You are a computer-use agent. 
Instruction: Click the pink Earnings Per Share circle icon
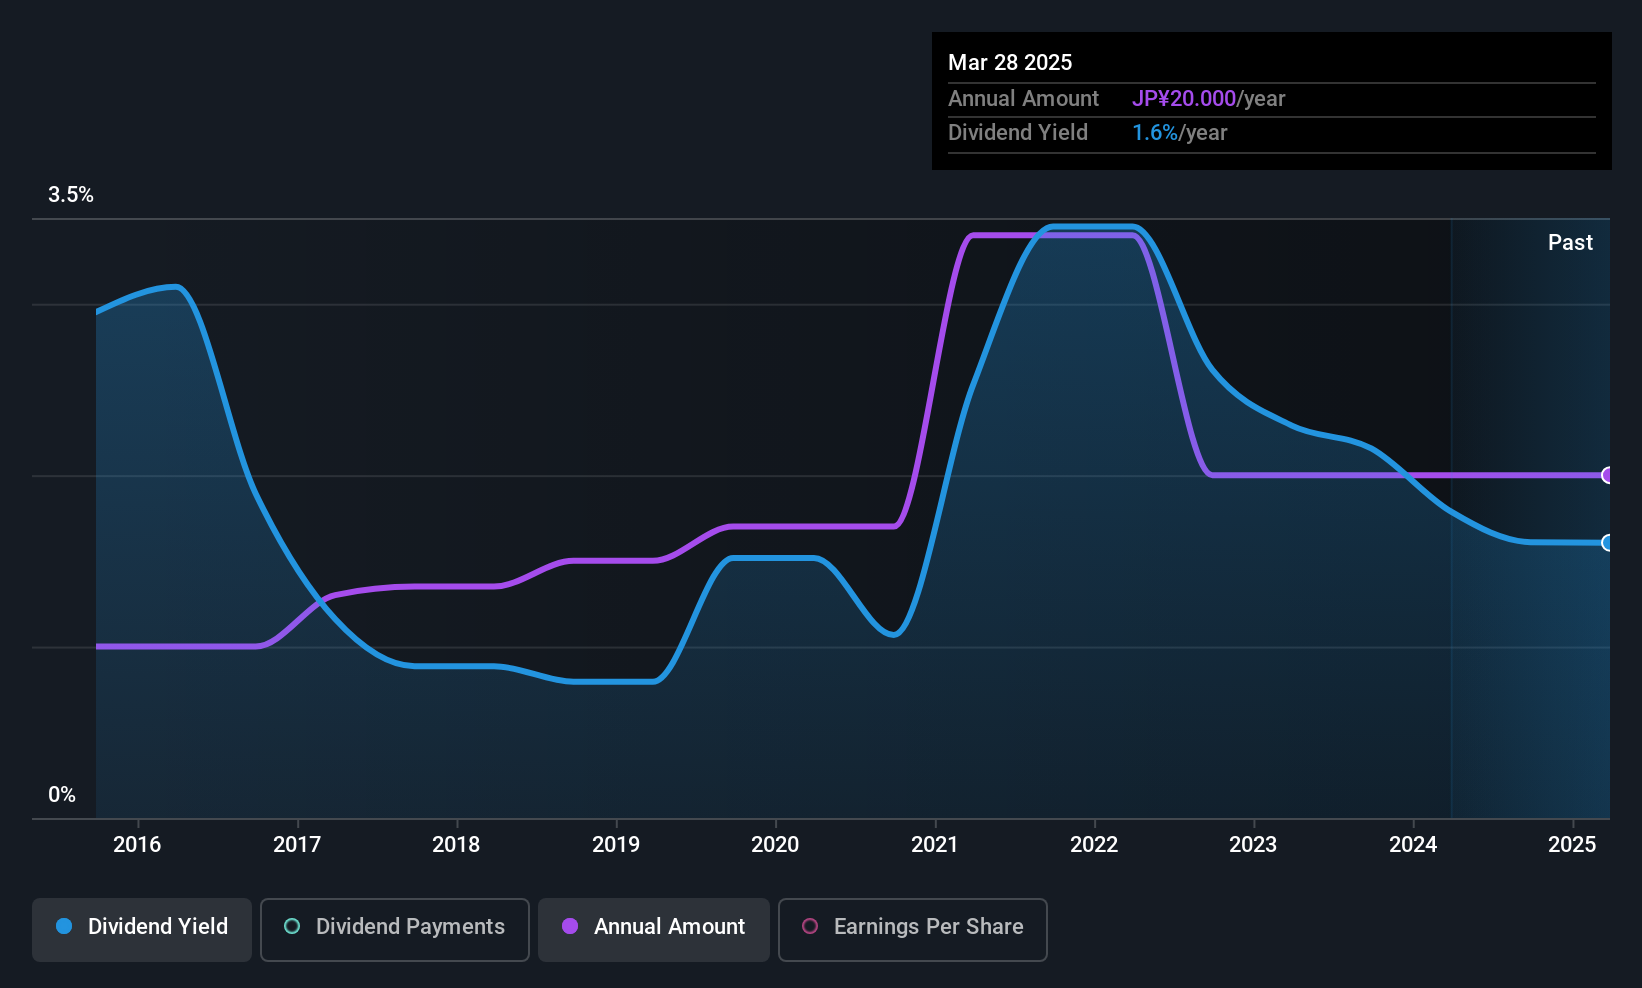(810, 926)
